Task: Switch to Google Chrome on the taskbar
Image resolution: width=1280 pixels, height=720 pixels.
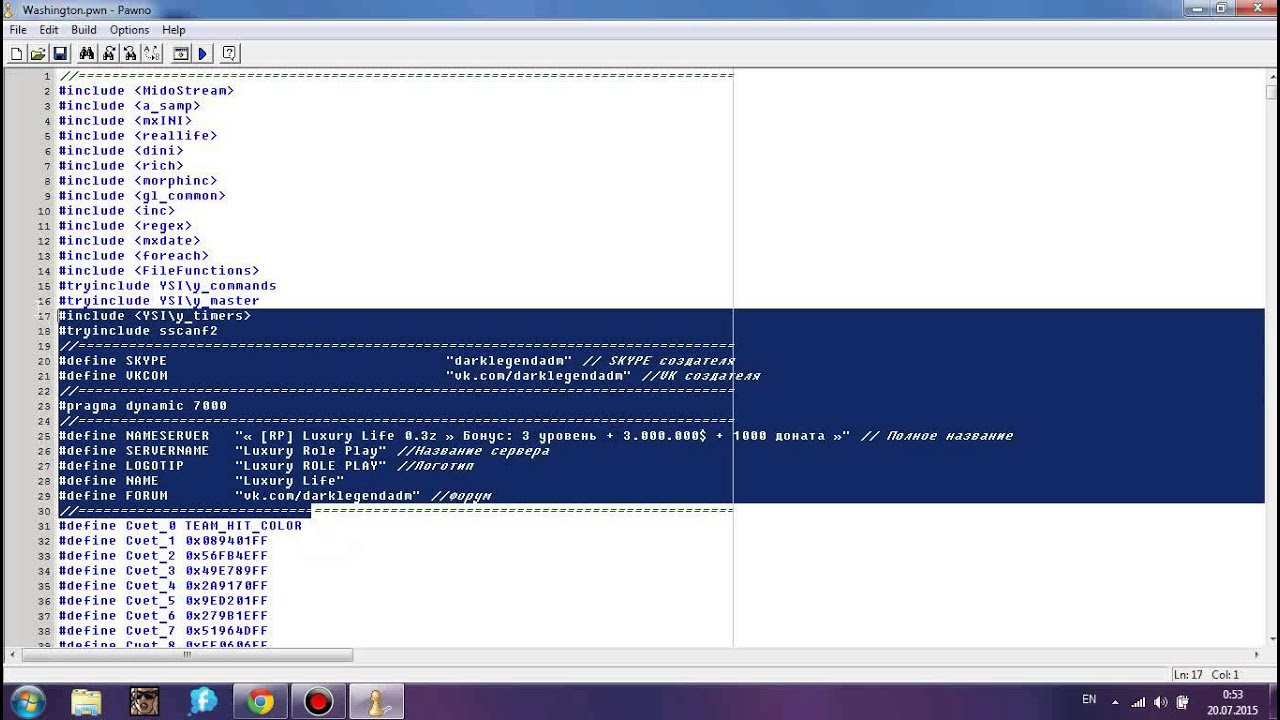Action: (x=261, y=701)
